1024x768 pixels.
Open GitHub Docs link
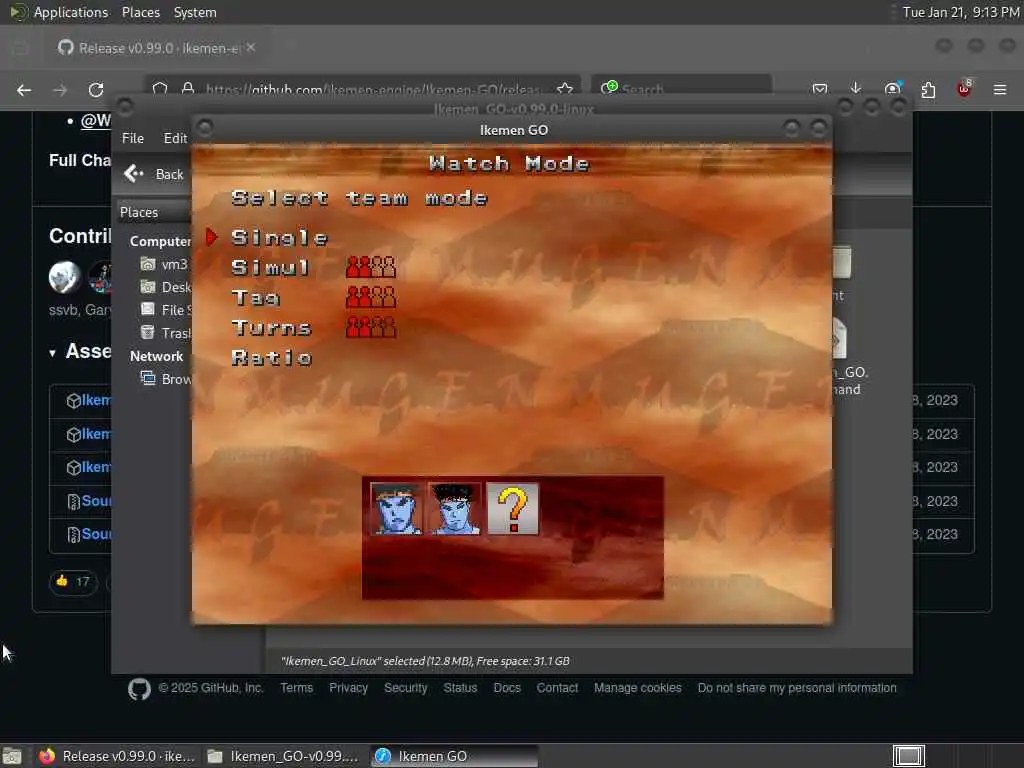(x=507, y=688)
